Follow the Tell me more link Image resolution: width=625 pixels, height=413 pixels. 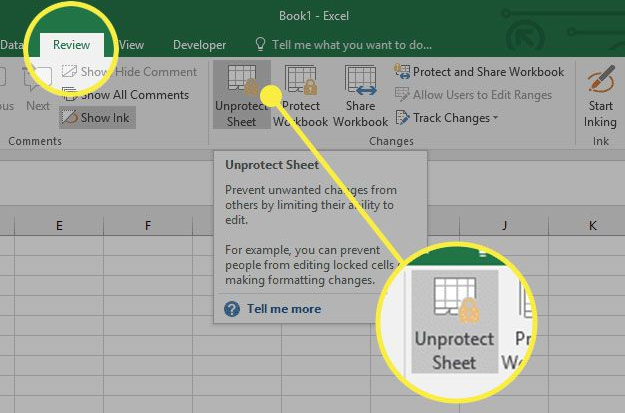pos(284,309)
